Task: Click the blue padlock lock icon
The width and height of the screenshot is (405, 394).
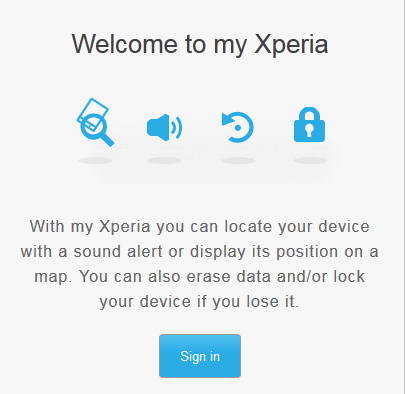Action: [x=309, y=125]
